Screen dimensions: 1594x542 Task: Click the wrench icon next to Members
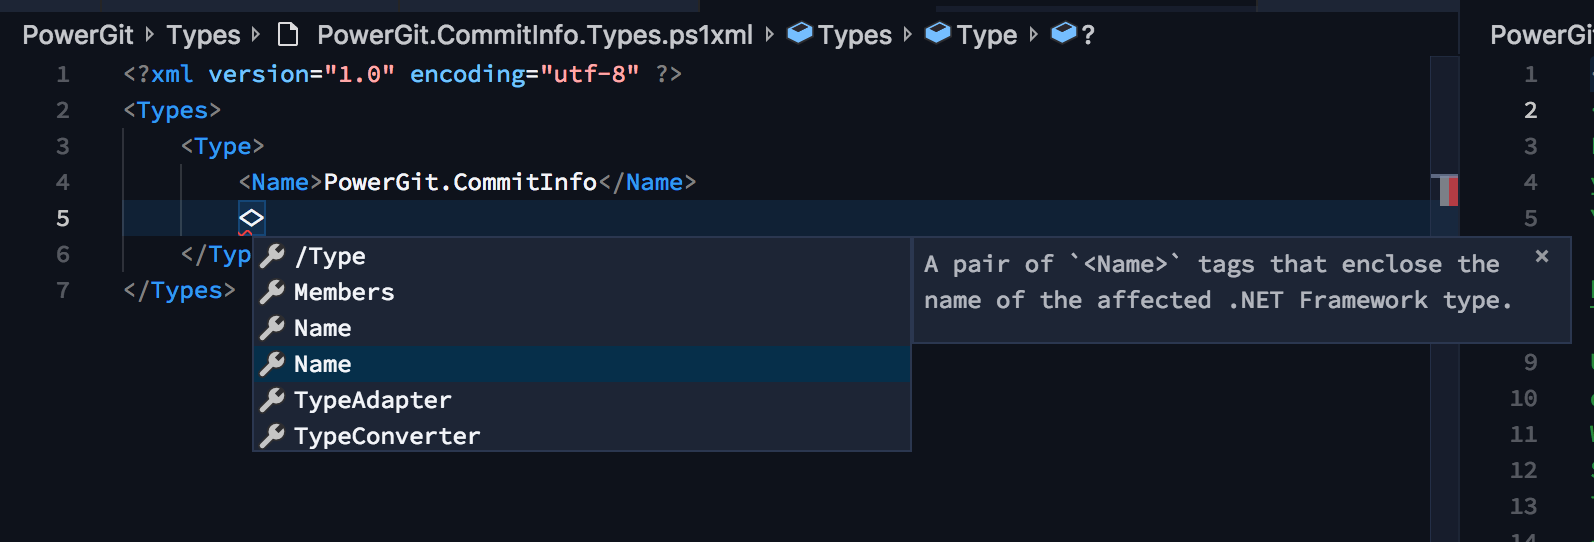point(272,292)
